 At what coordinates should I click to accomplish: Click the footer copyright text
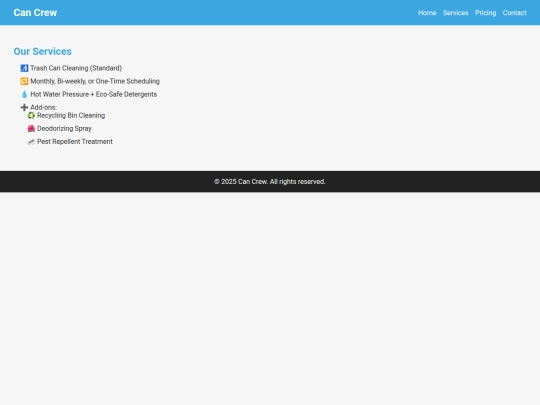click(x=270, y=181)
